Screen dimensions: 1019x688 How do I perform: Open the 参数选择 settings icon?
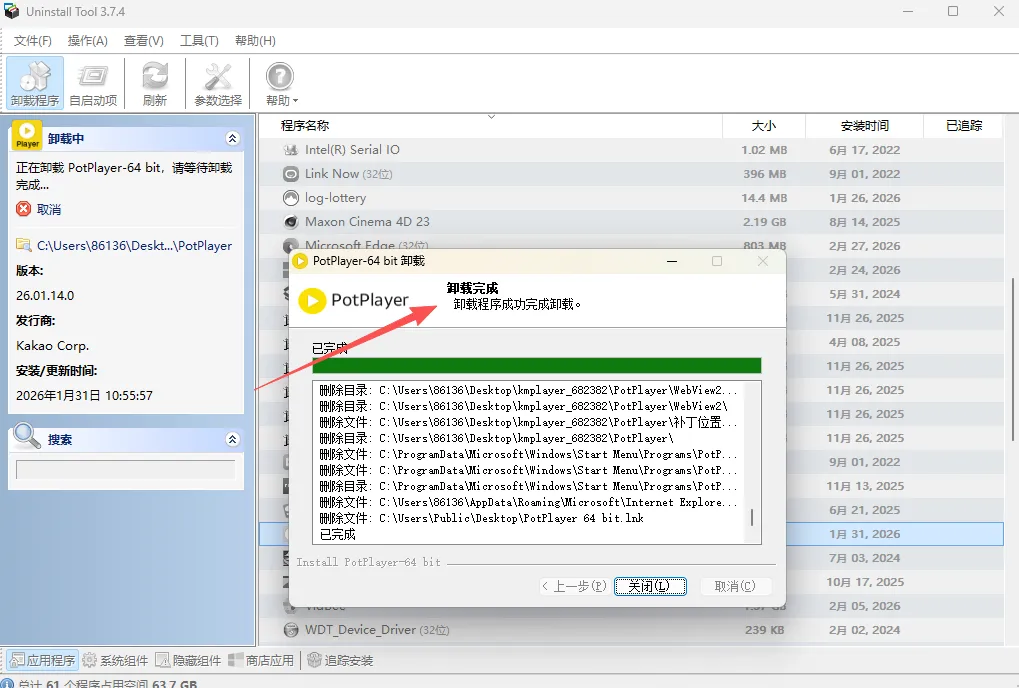218,83
